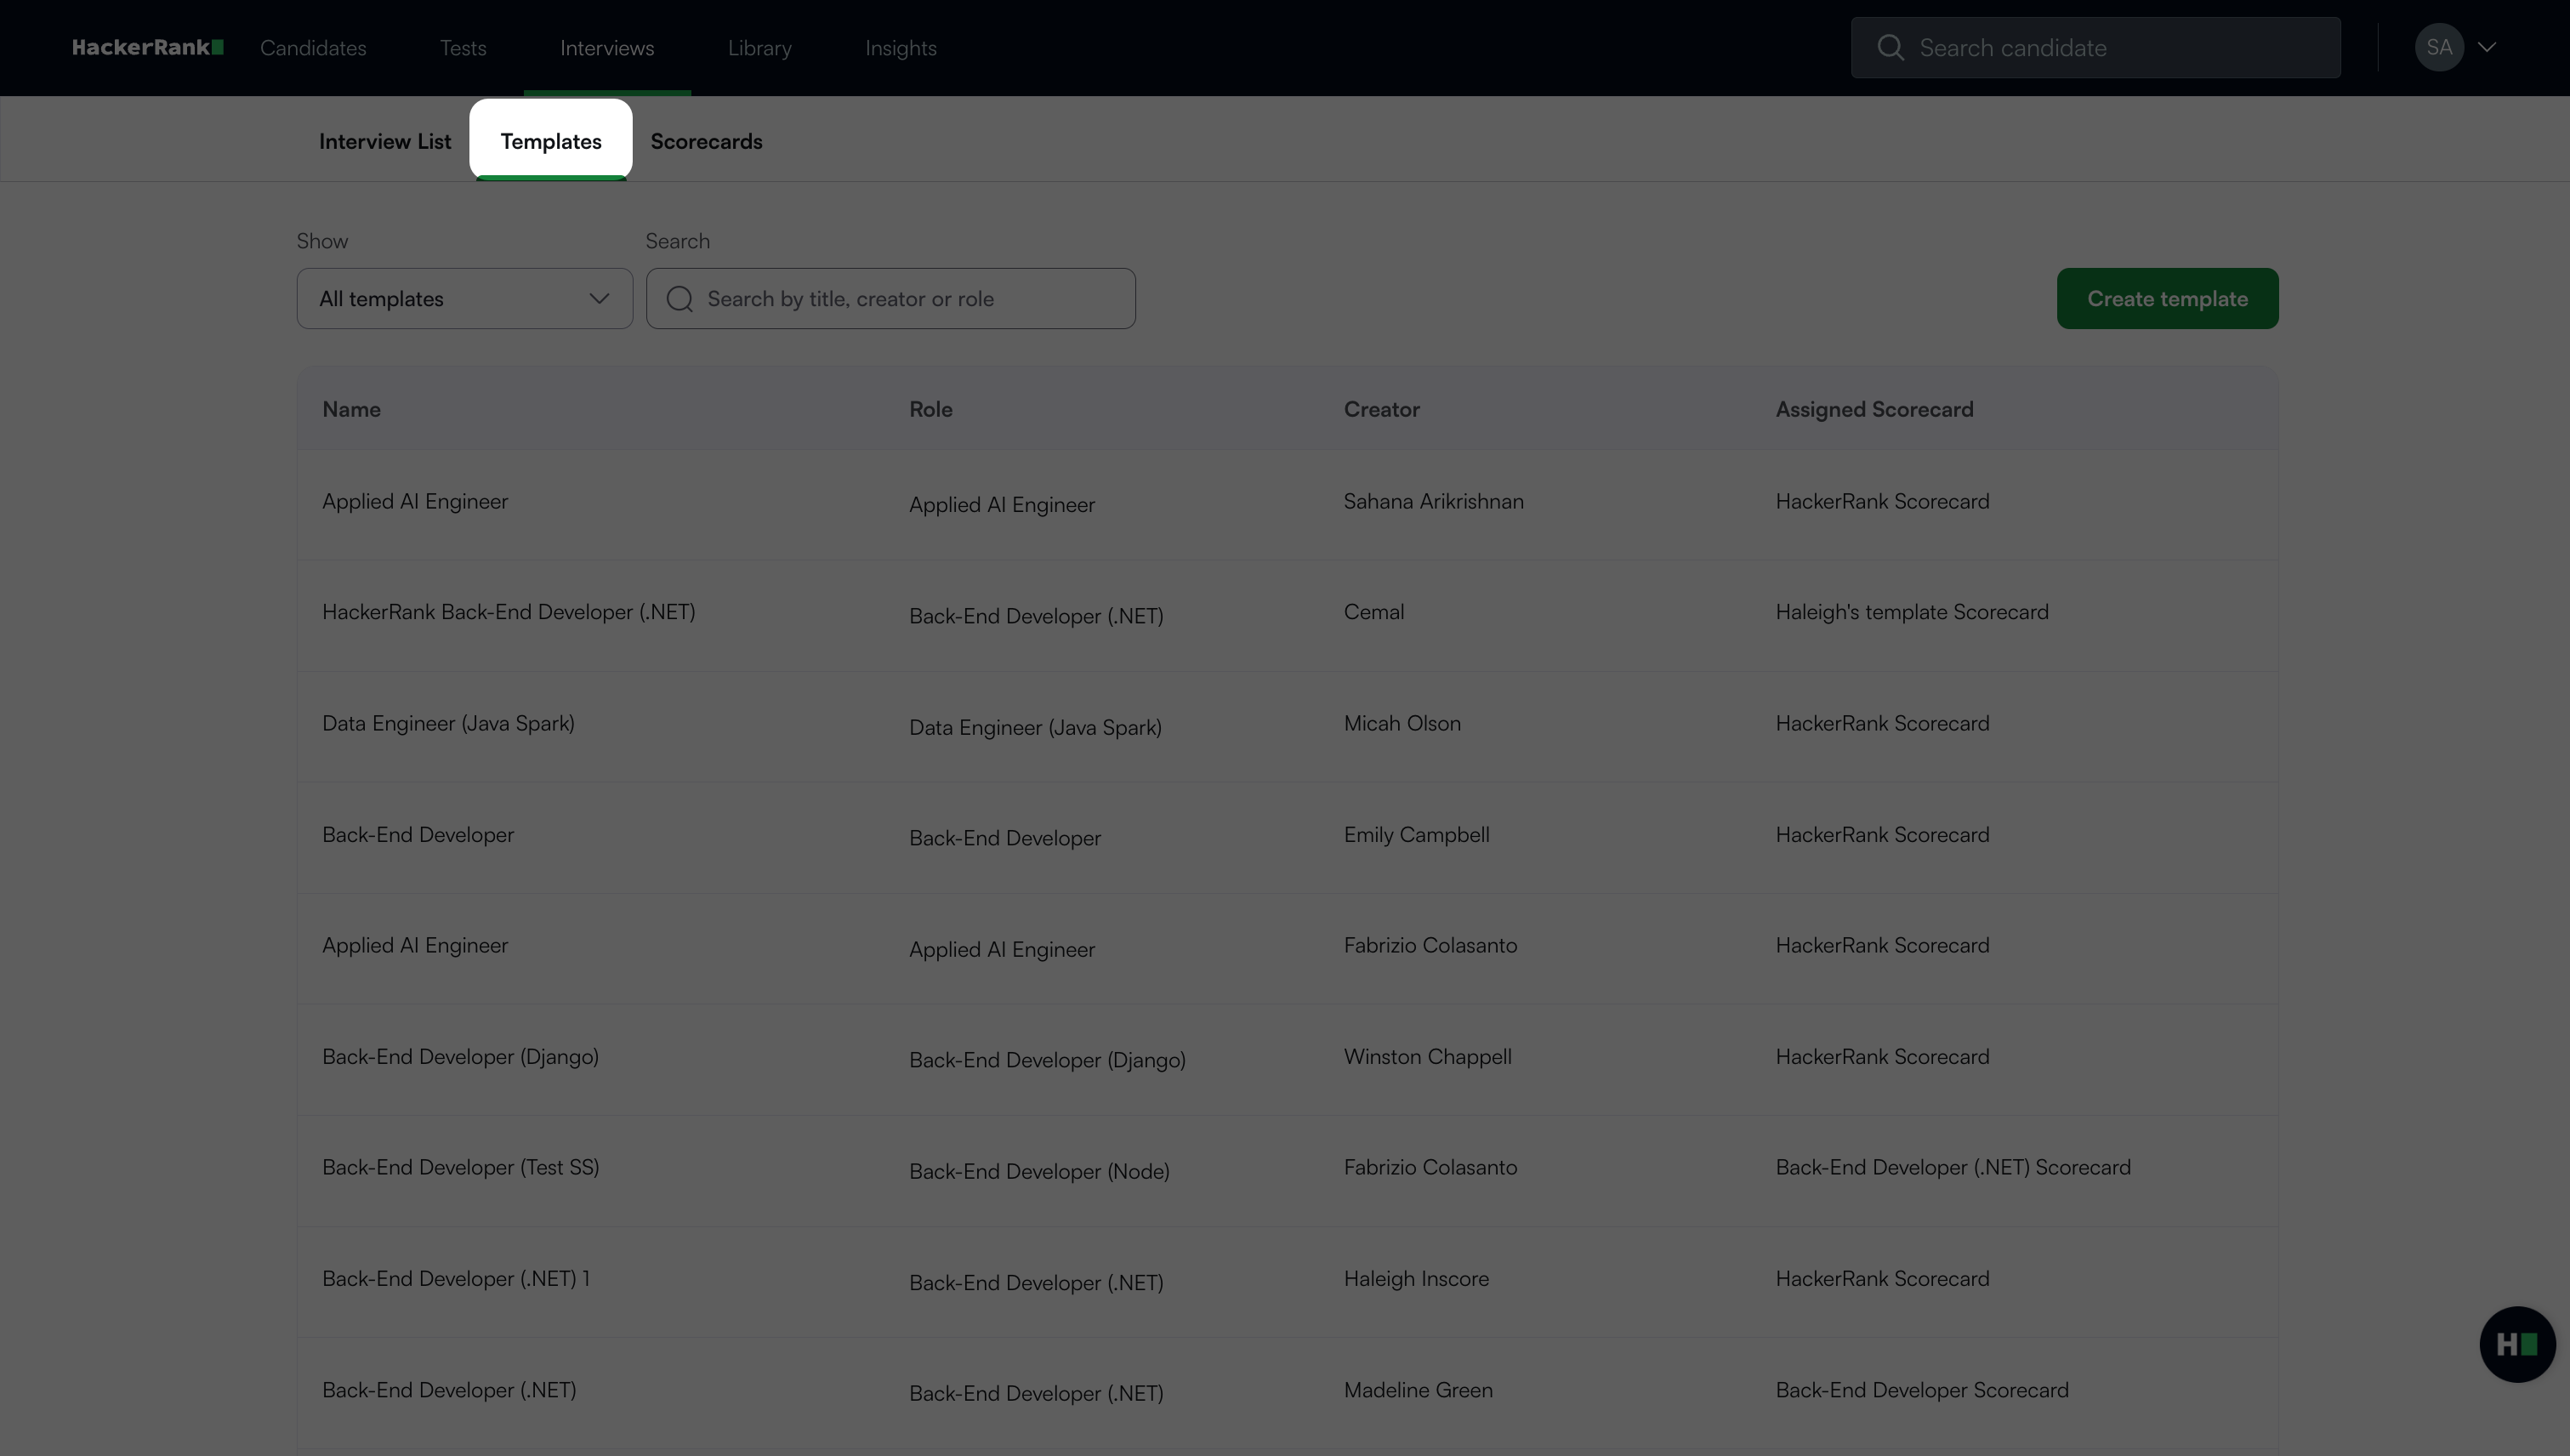The image size is (2570, 1456).
Task: Go to the Interview List tab
Action: 384,141
